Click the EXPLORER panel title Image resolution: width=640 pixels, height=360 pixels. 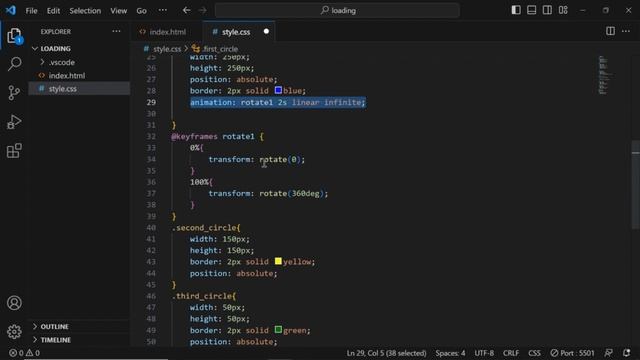[x=56, y=31]
